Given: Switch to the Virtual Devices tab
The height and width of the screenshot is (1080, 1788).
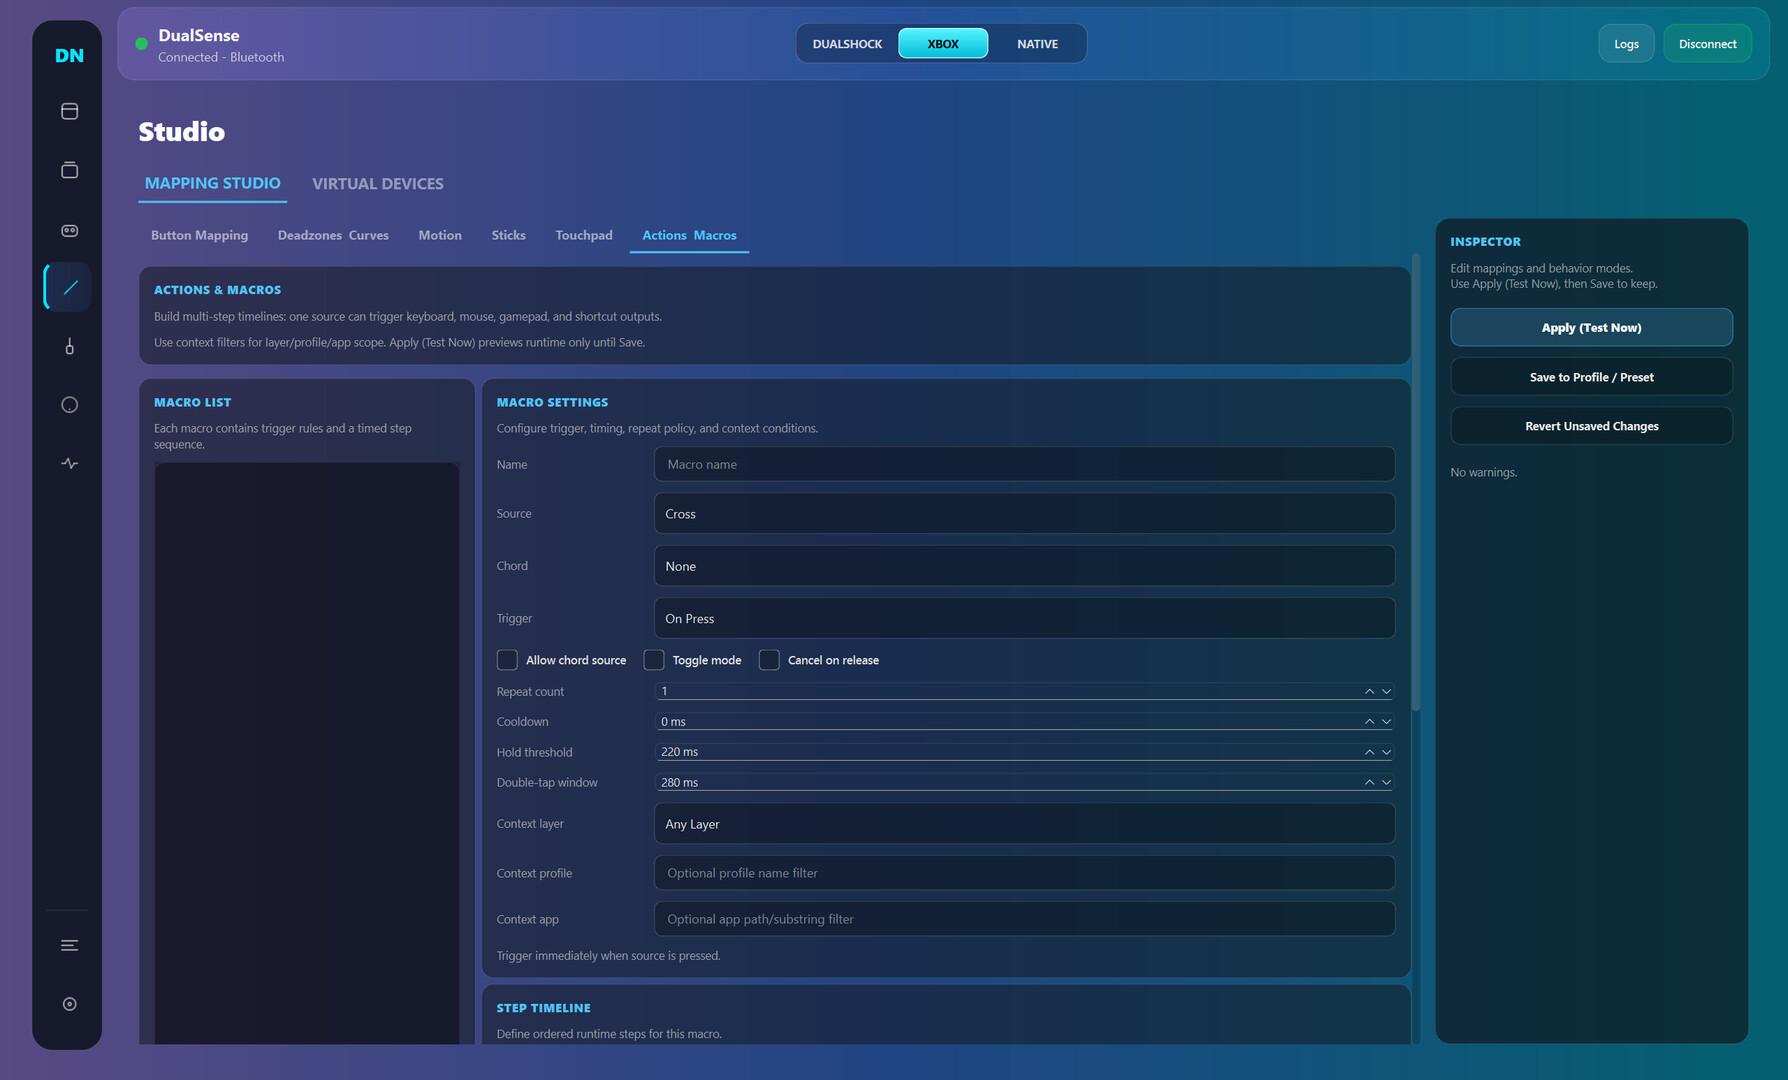Looking at the screenshot, I should tap(377, 184).
